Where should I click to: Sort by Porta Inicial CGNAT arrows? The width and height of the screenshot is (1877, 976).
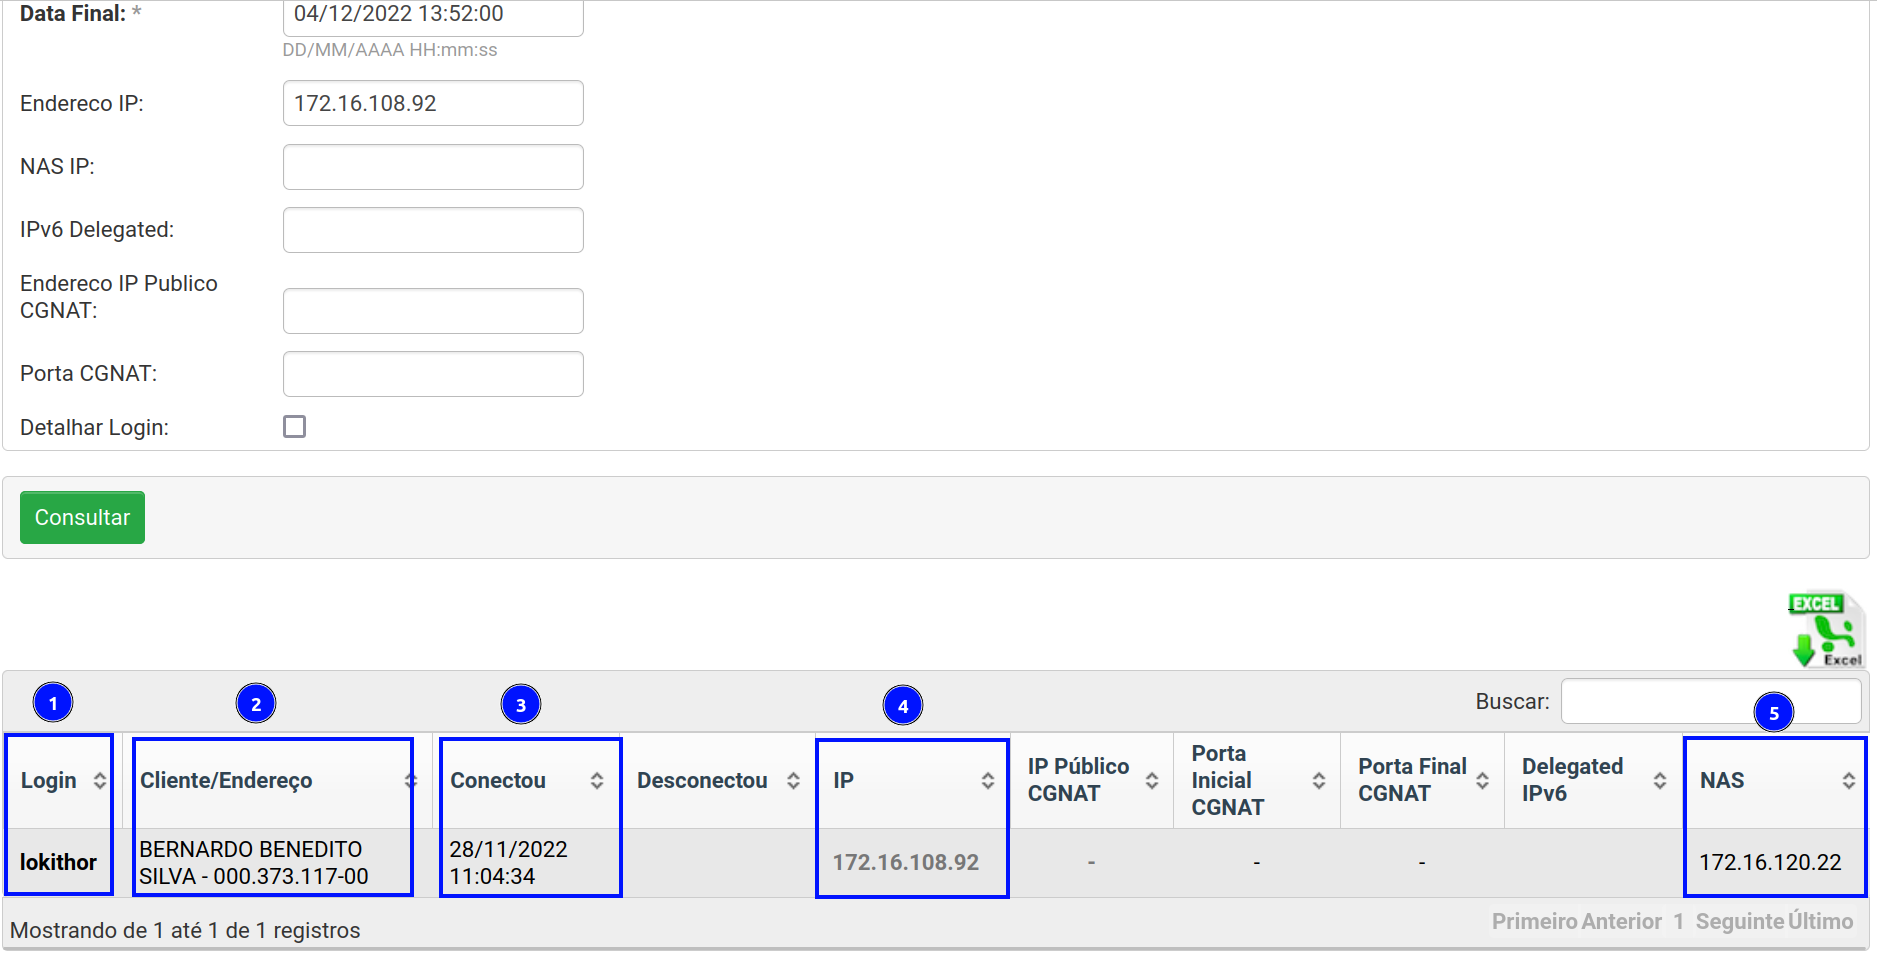click(1318, 781)
